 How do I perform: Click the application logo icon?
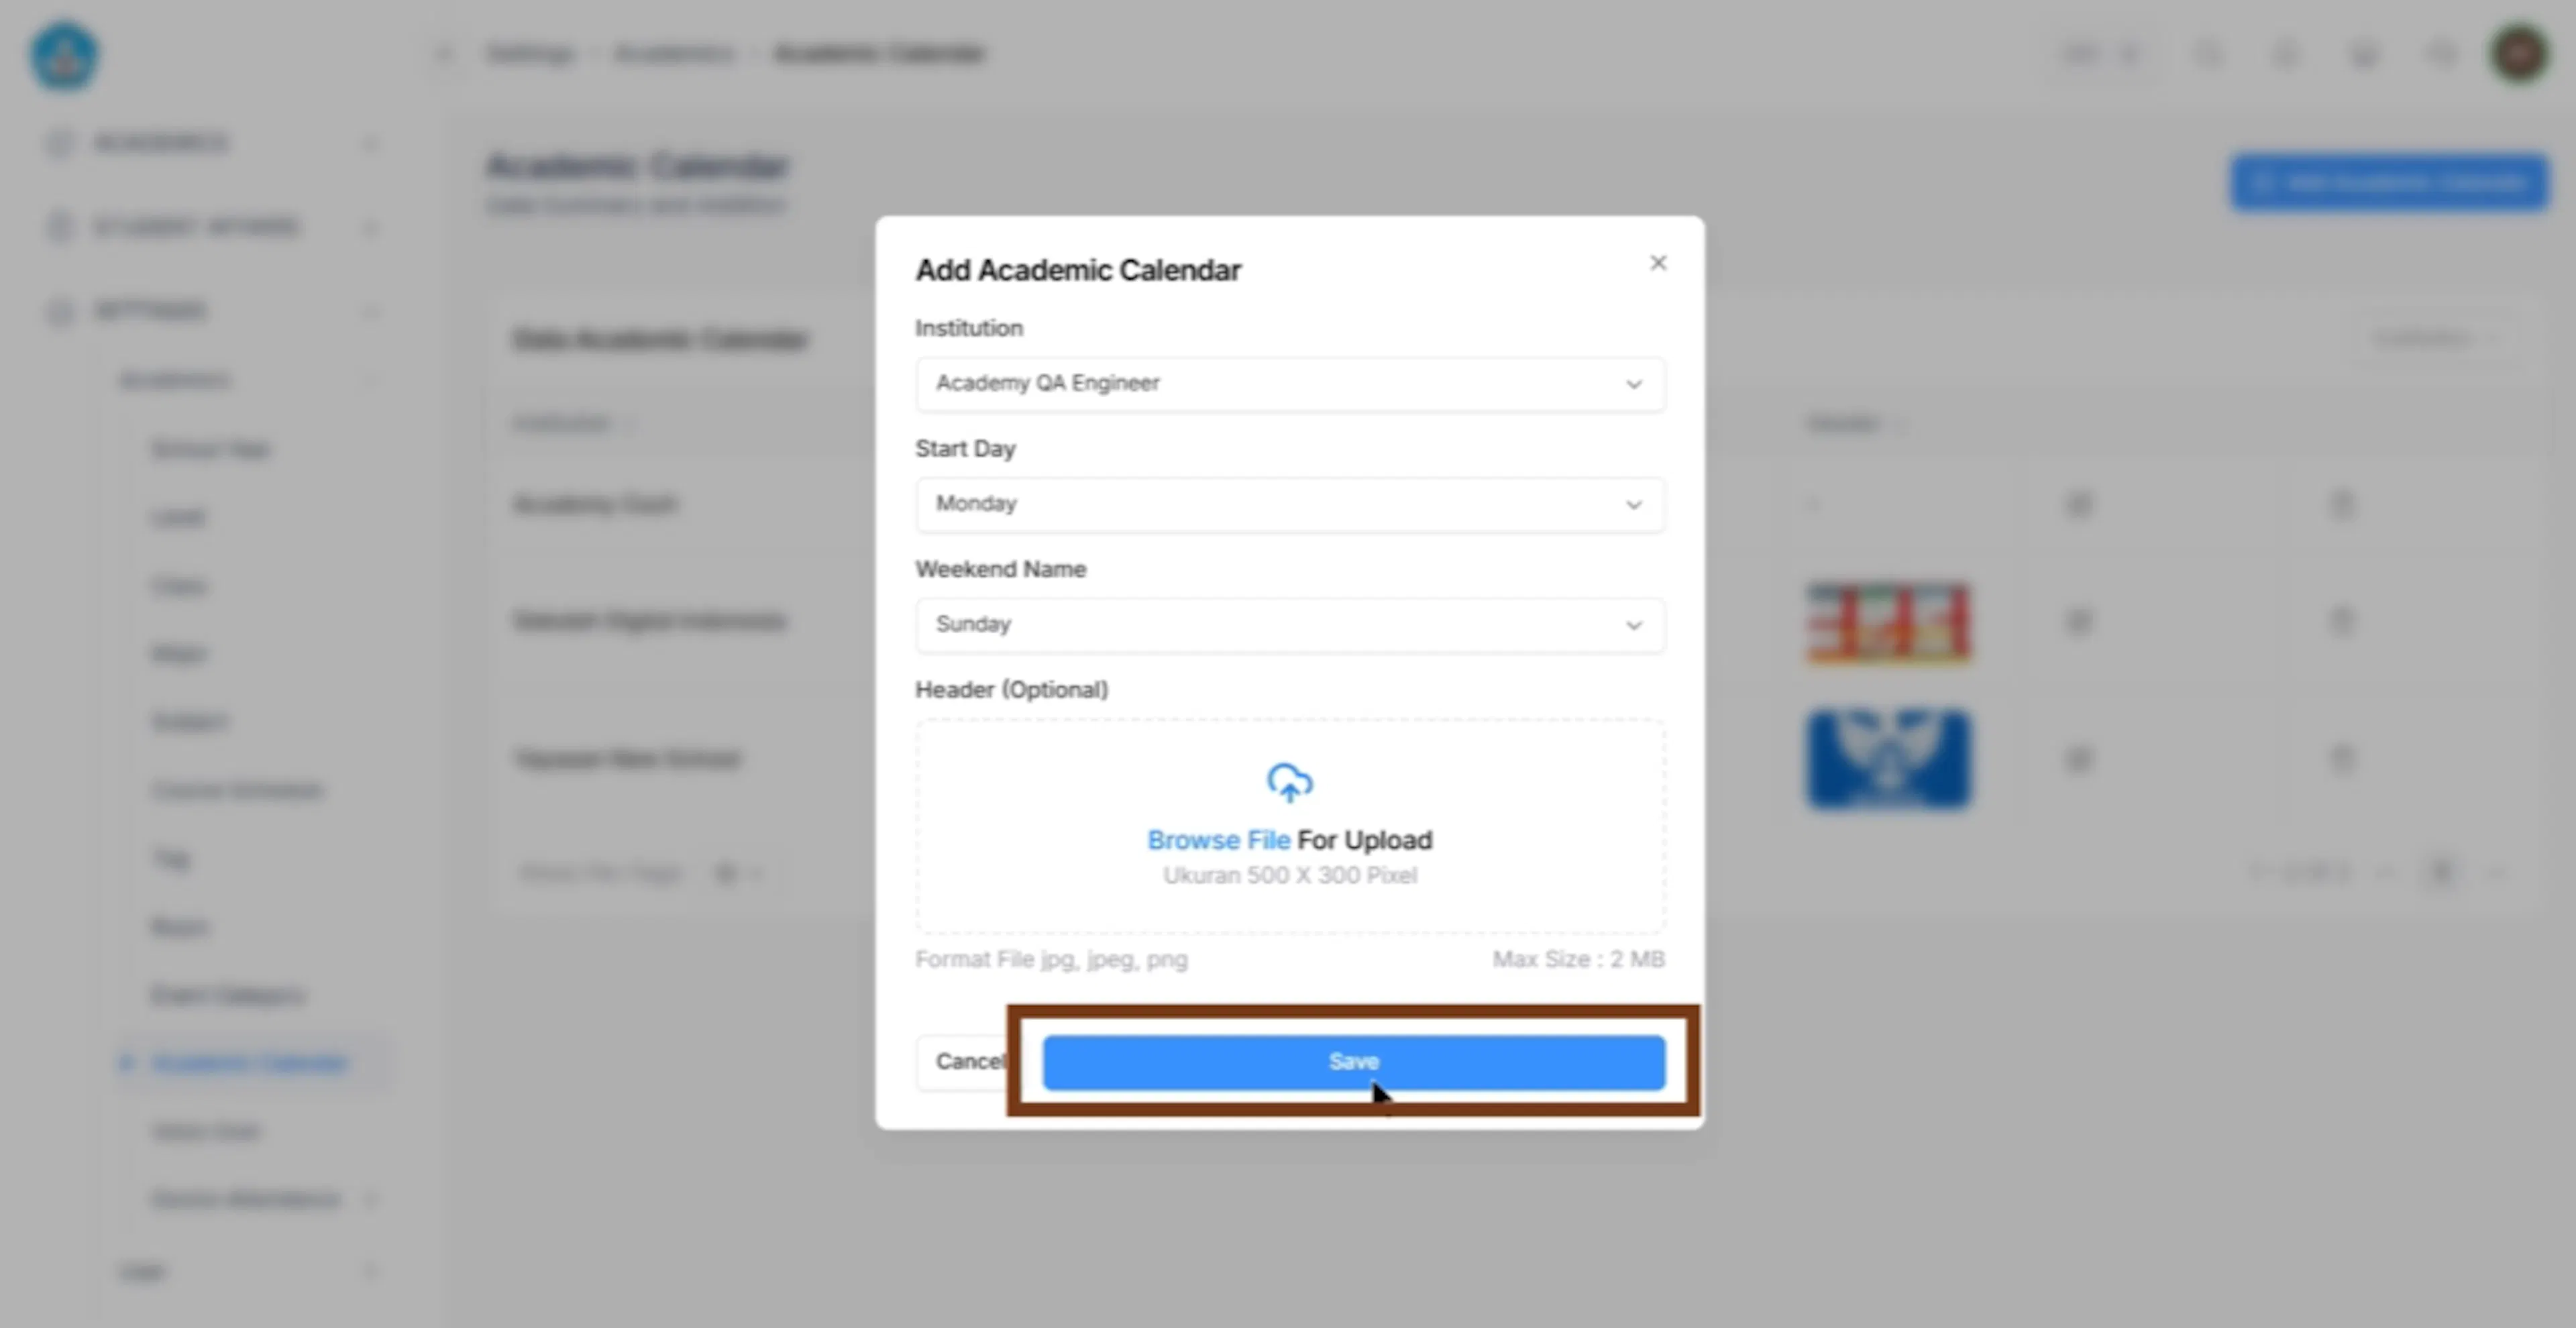click(64, 56)
